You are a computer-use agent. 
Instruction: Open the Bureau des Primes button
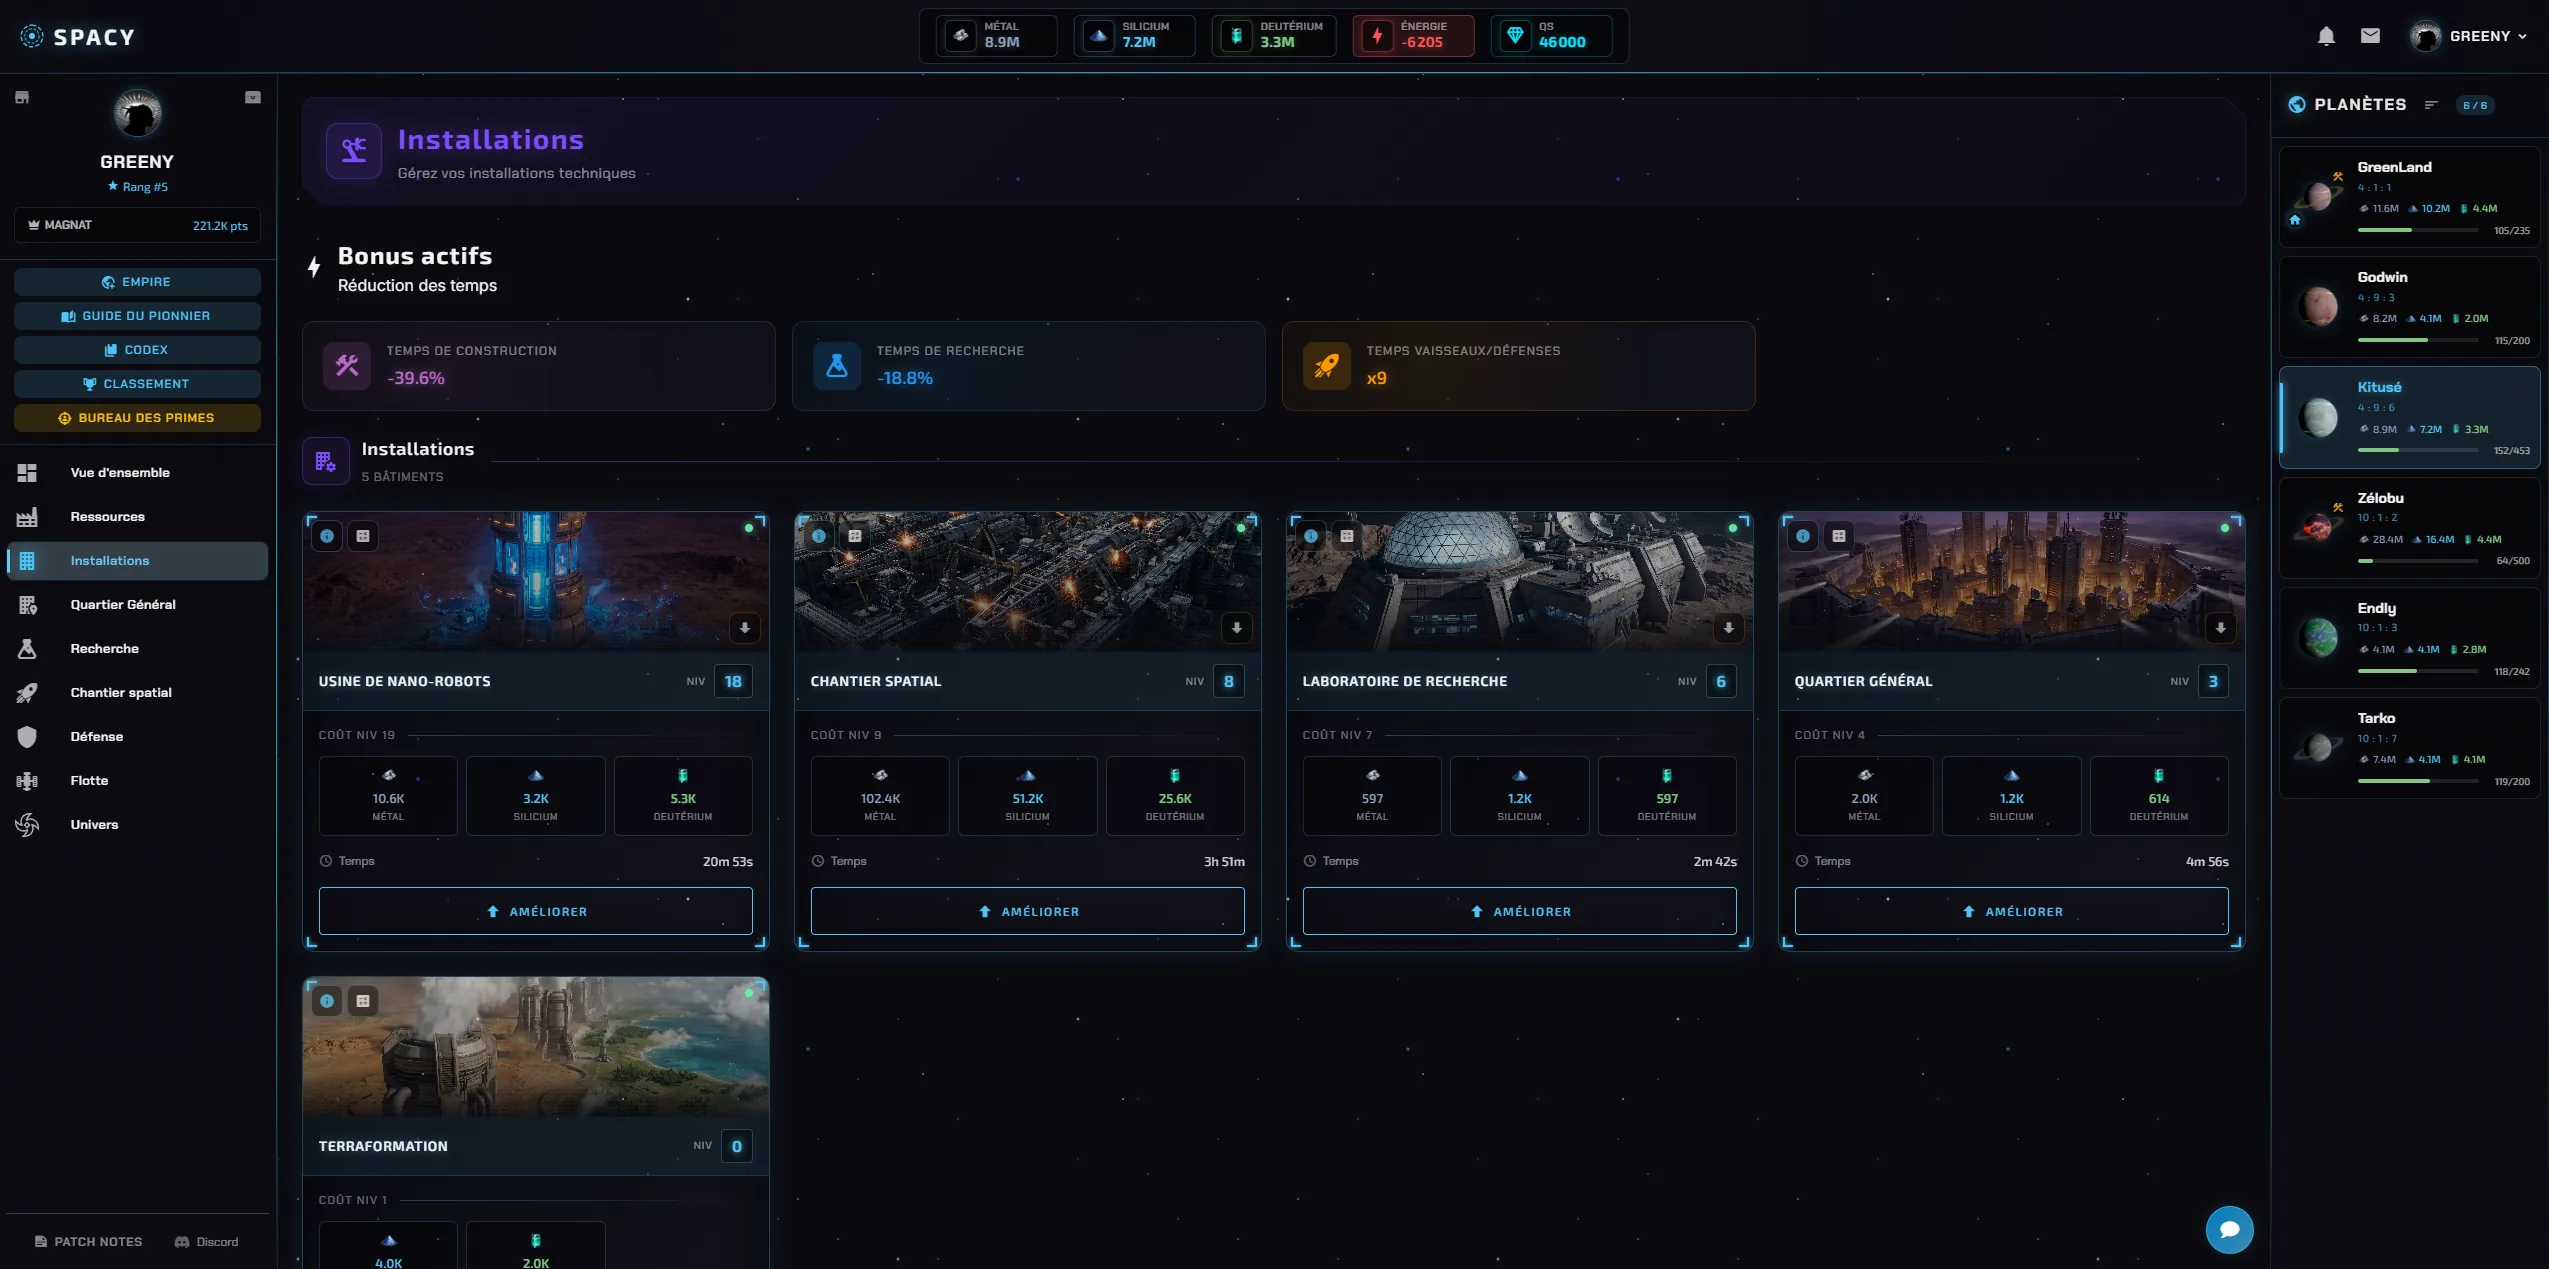(137, 418)
